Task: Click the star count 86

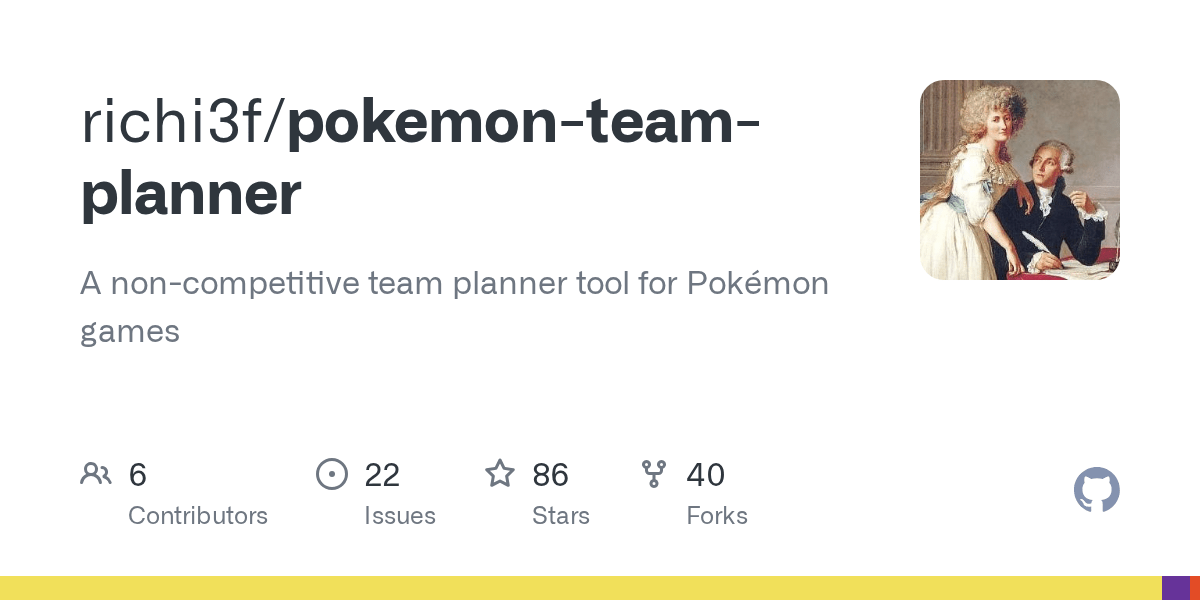Action: click(x=550, y=475)
